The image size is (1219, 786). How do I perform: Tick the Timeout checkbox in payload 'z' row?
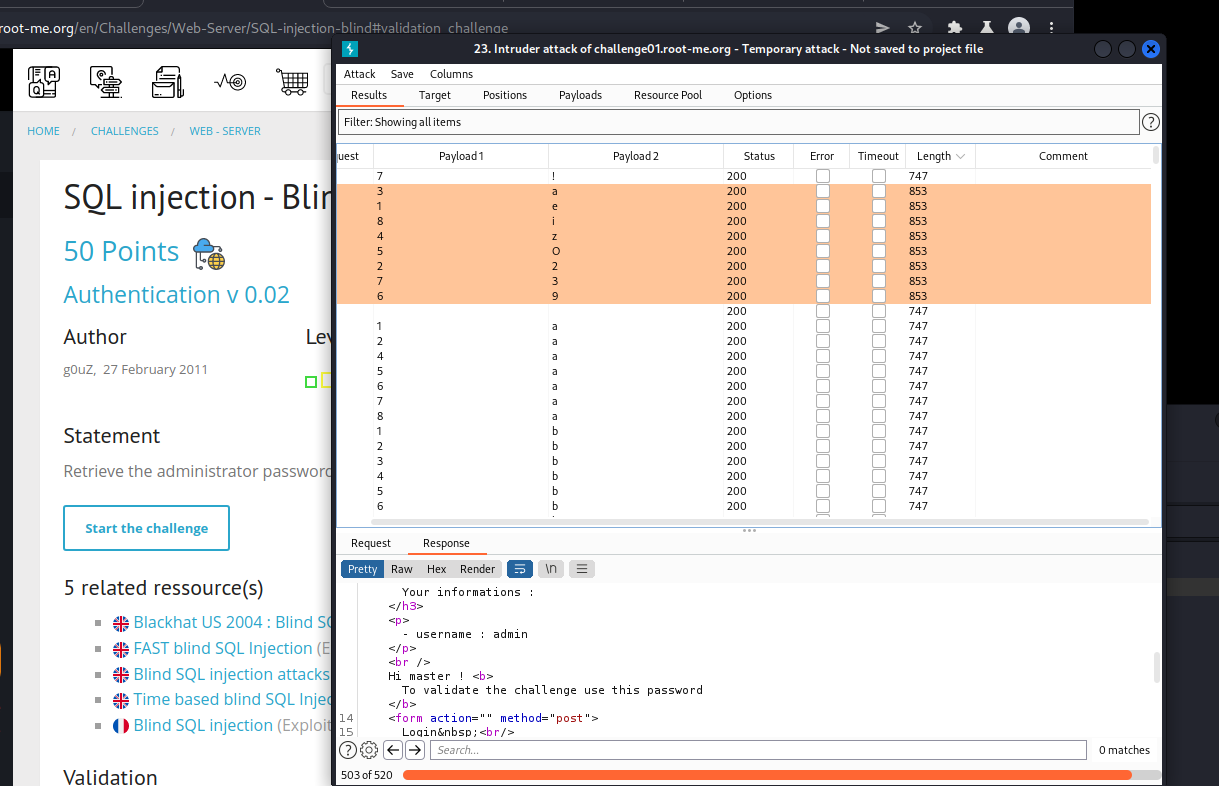point(879,236)
